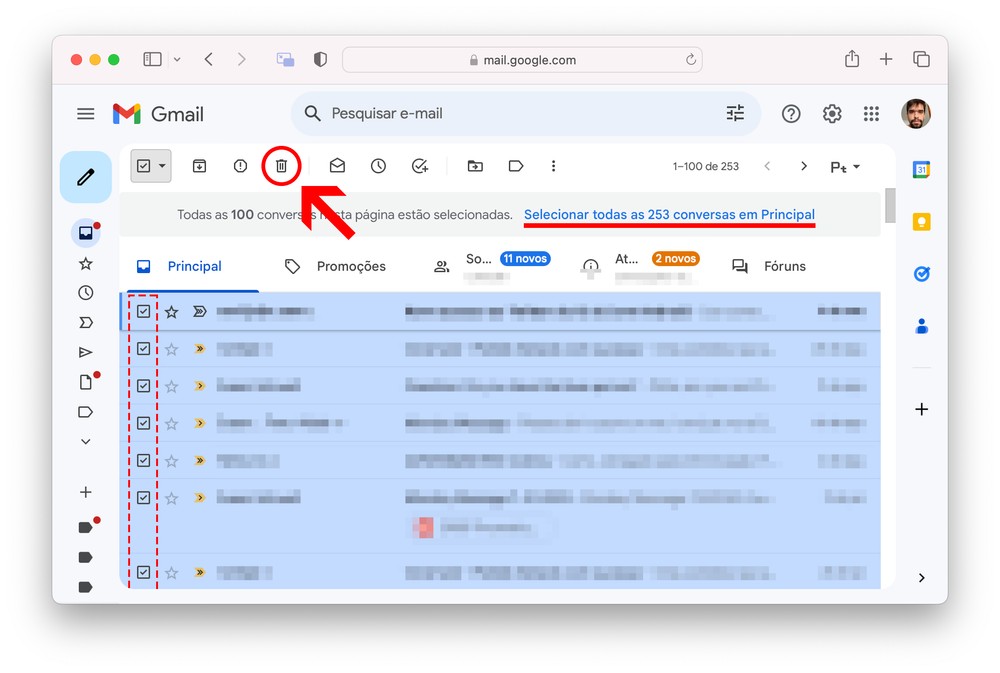
Task: Archive selected conversations with archive icon
Action: coord(199,166)
